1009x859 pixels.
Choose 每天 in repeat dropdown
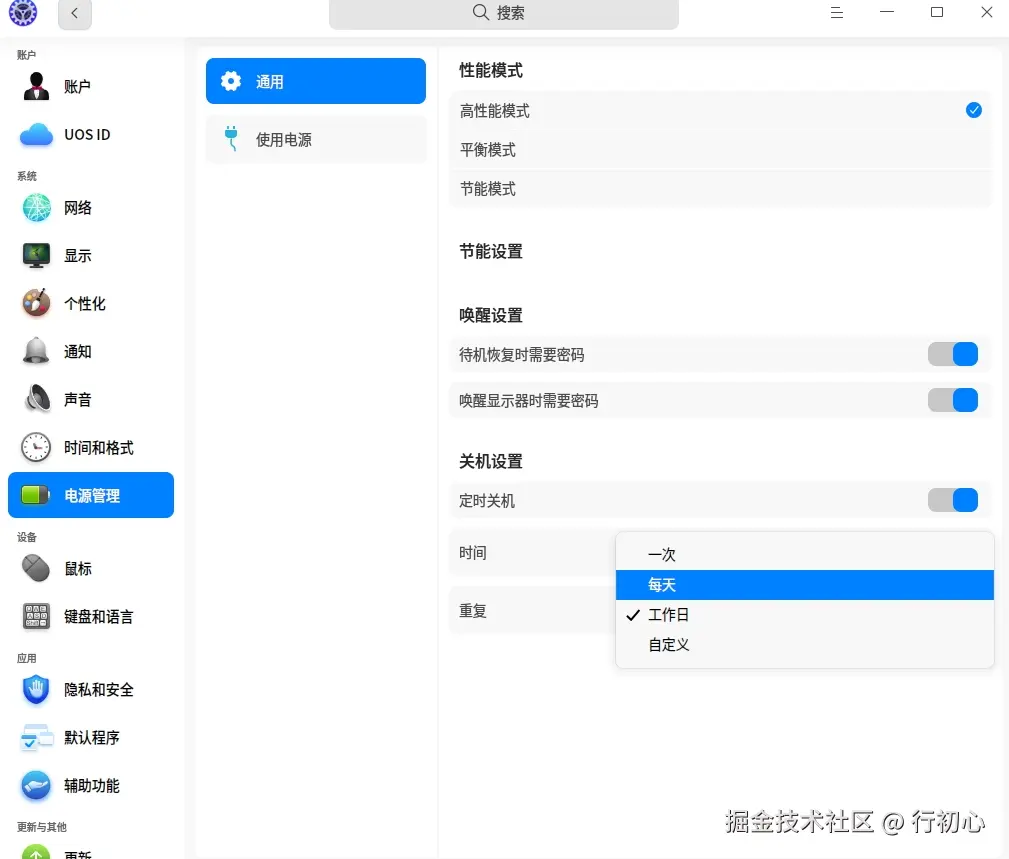point(804,585)
